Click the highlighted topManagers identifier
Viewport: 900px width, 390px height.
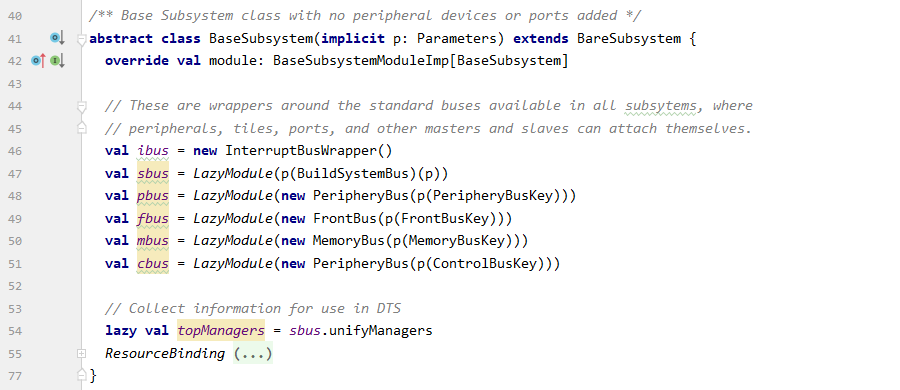pos(221,330)
